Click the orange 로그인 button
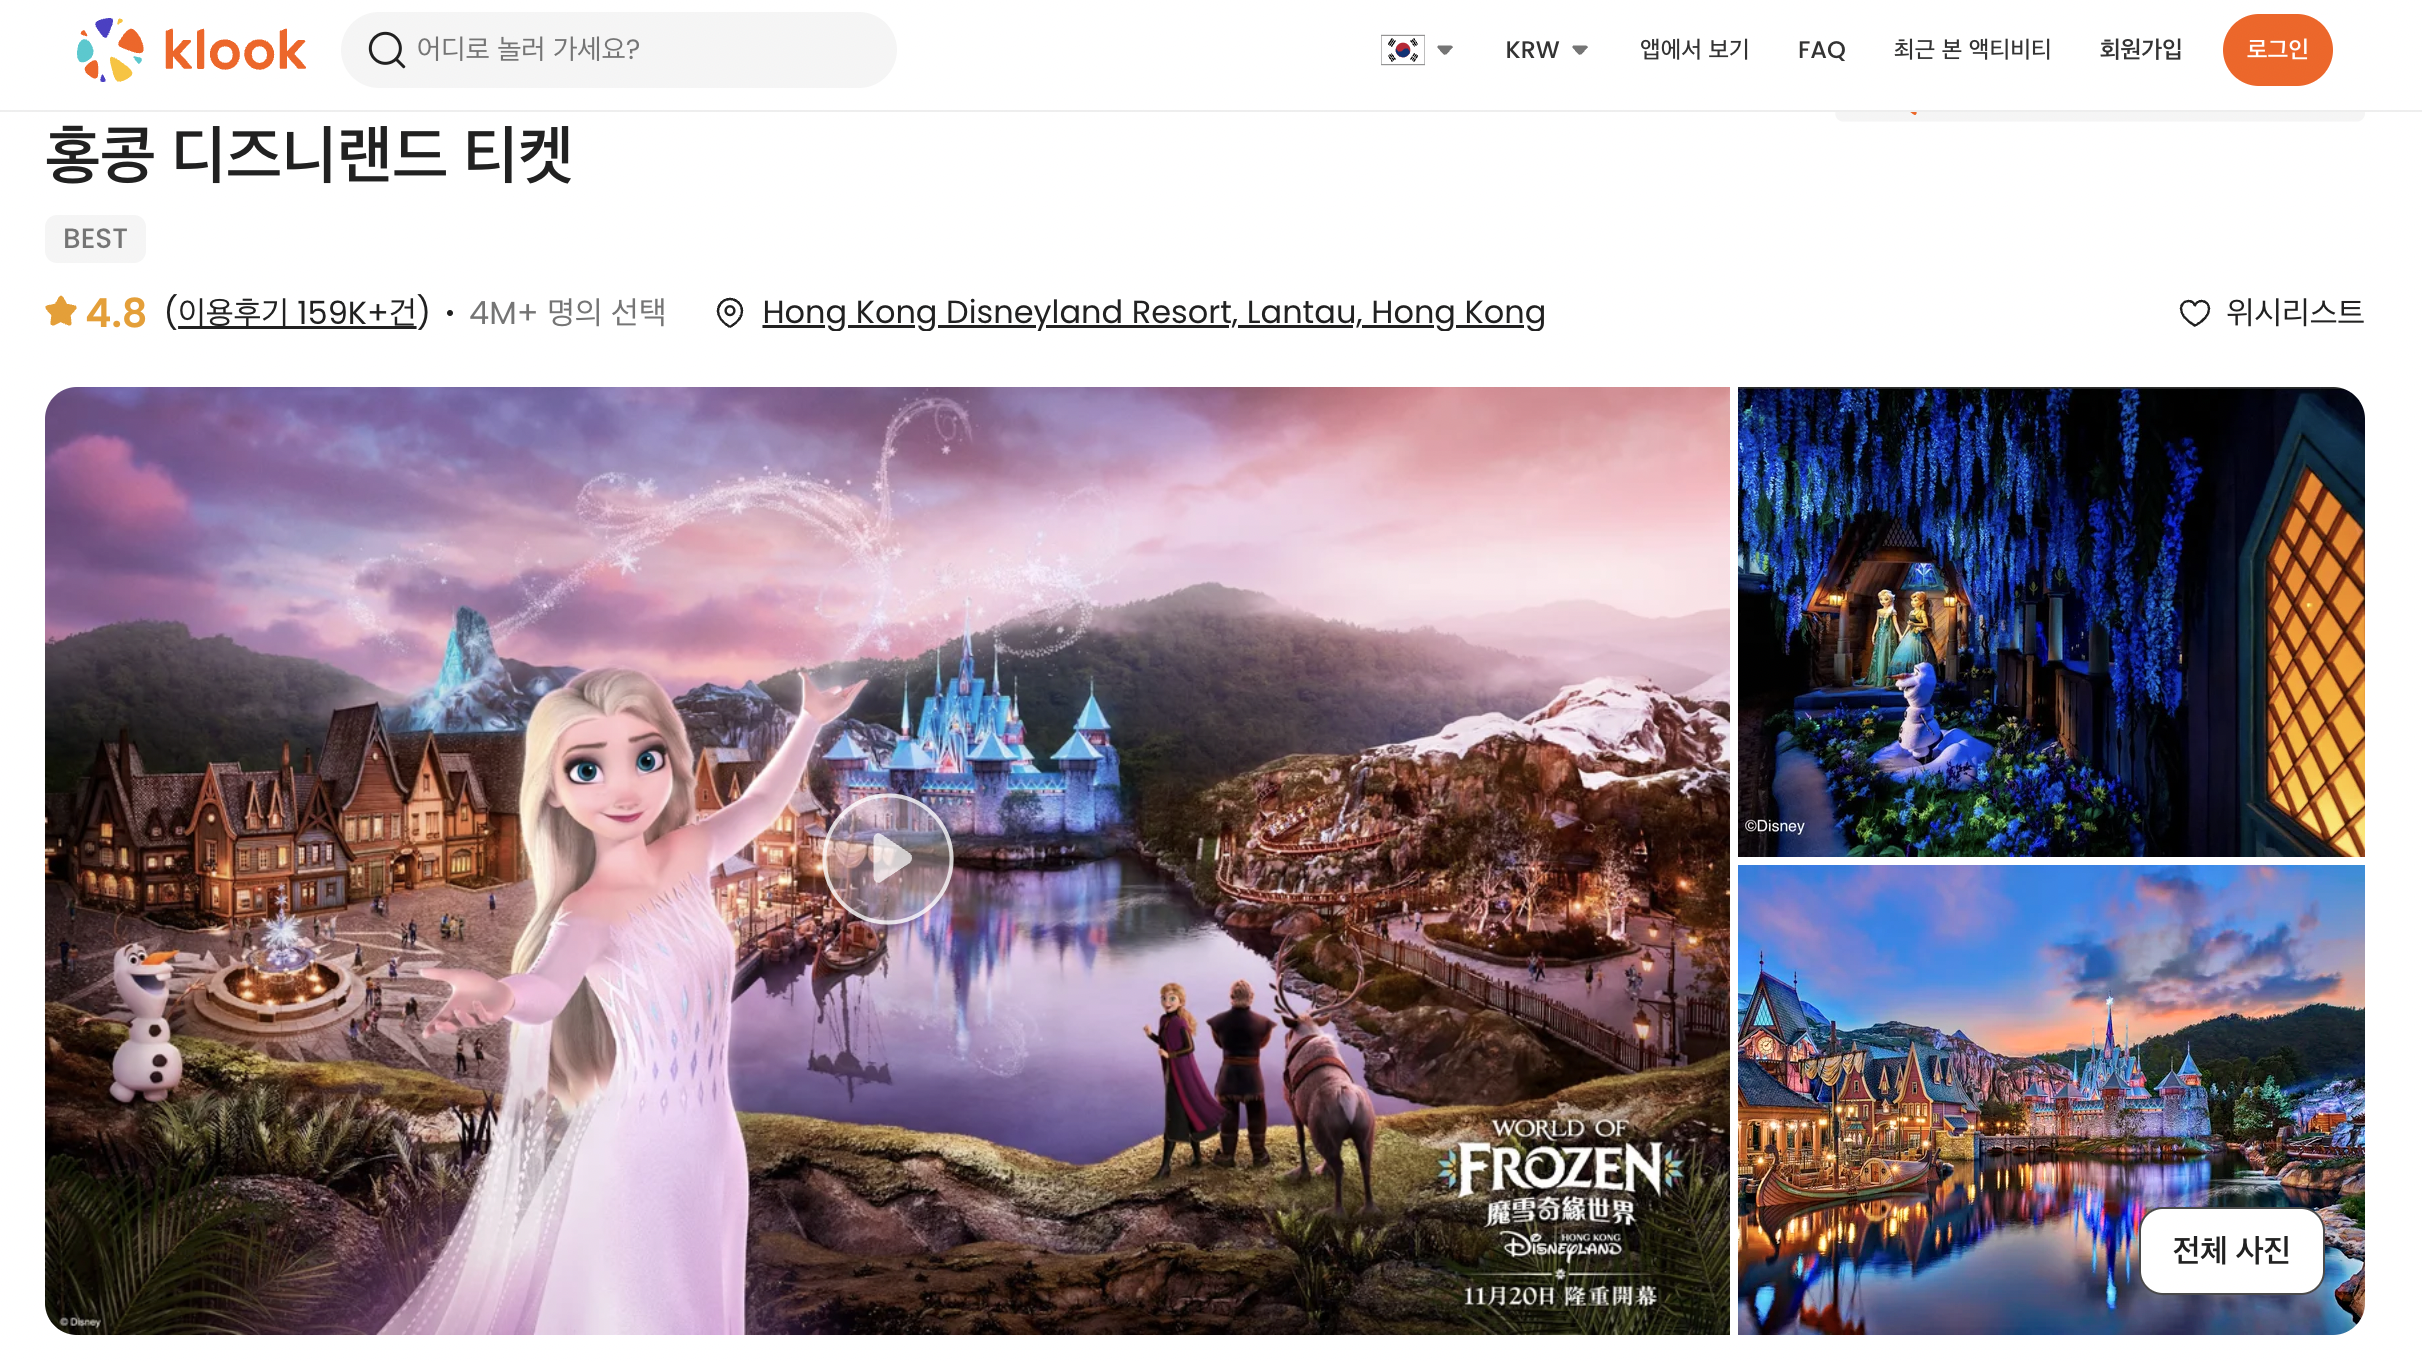Viewport: 2422px width, 1362px height. pyautogui.click(x=2277, y=49)
